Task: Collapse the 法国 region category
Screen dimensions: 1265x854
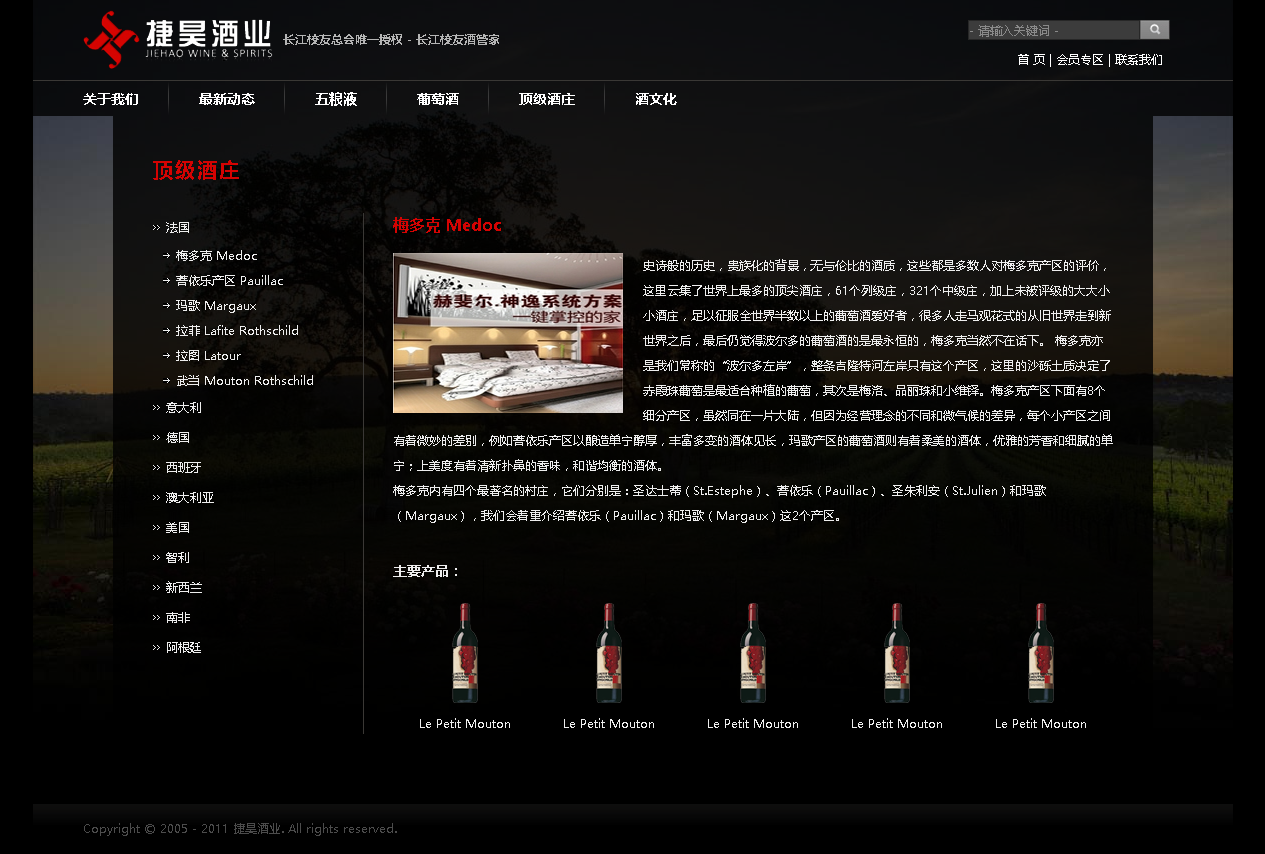Action: pyautogui.click(x=177, y=228)
